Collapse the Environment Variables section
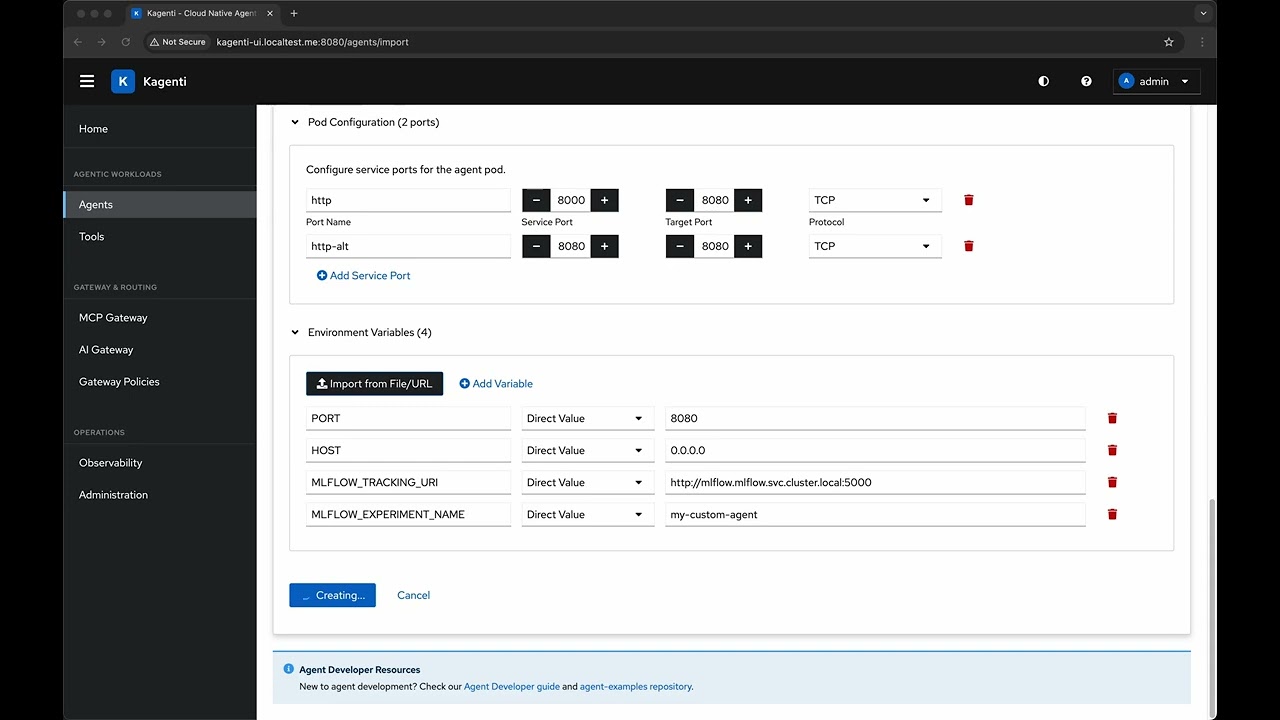Screen dimensions: 1280x720 point(295,332)
